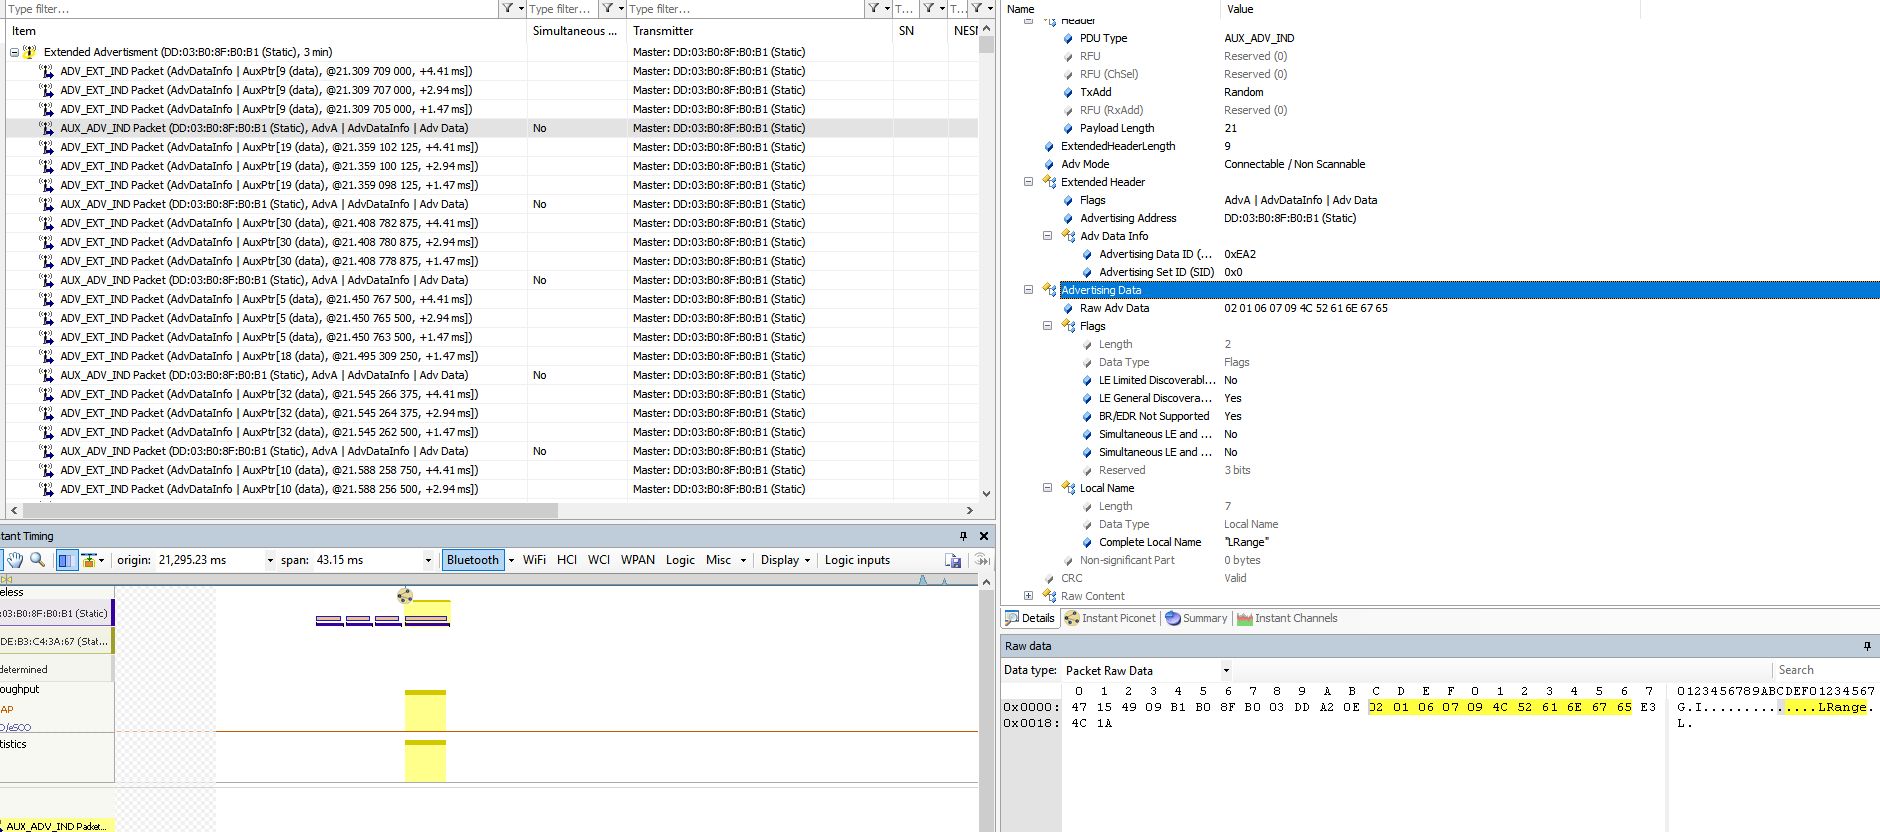Click the Item column filter funnel icon
The image size is (1880, 832).
click(x=508, y=8)
